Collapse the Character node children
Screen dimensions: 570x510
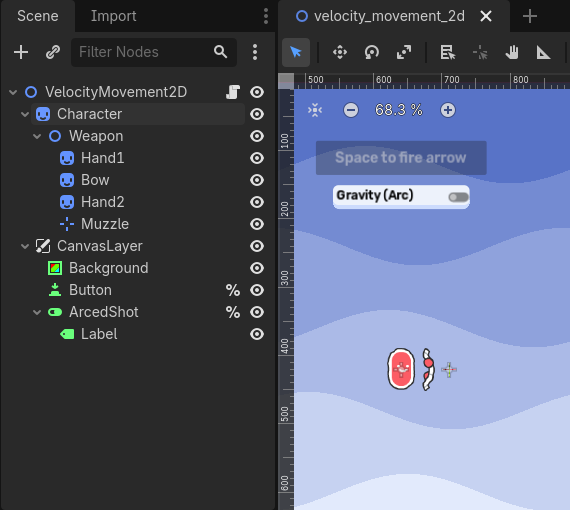[25, 114]
